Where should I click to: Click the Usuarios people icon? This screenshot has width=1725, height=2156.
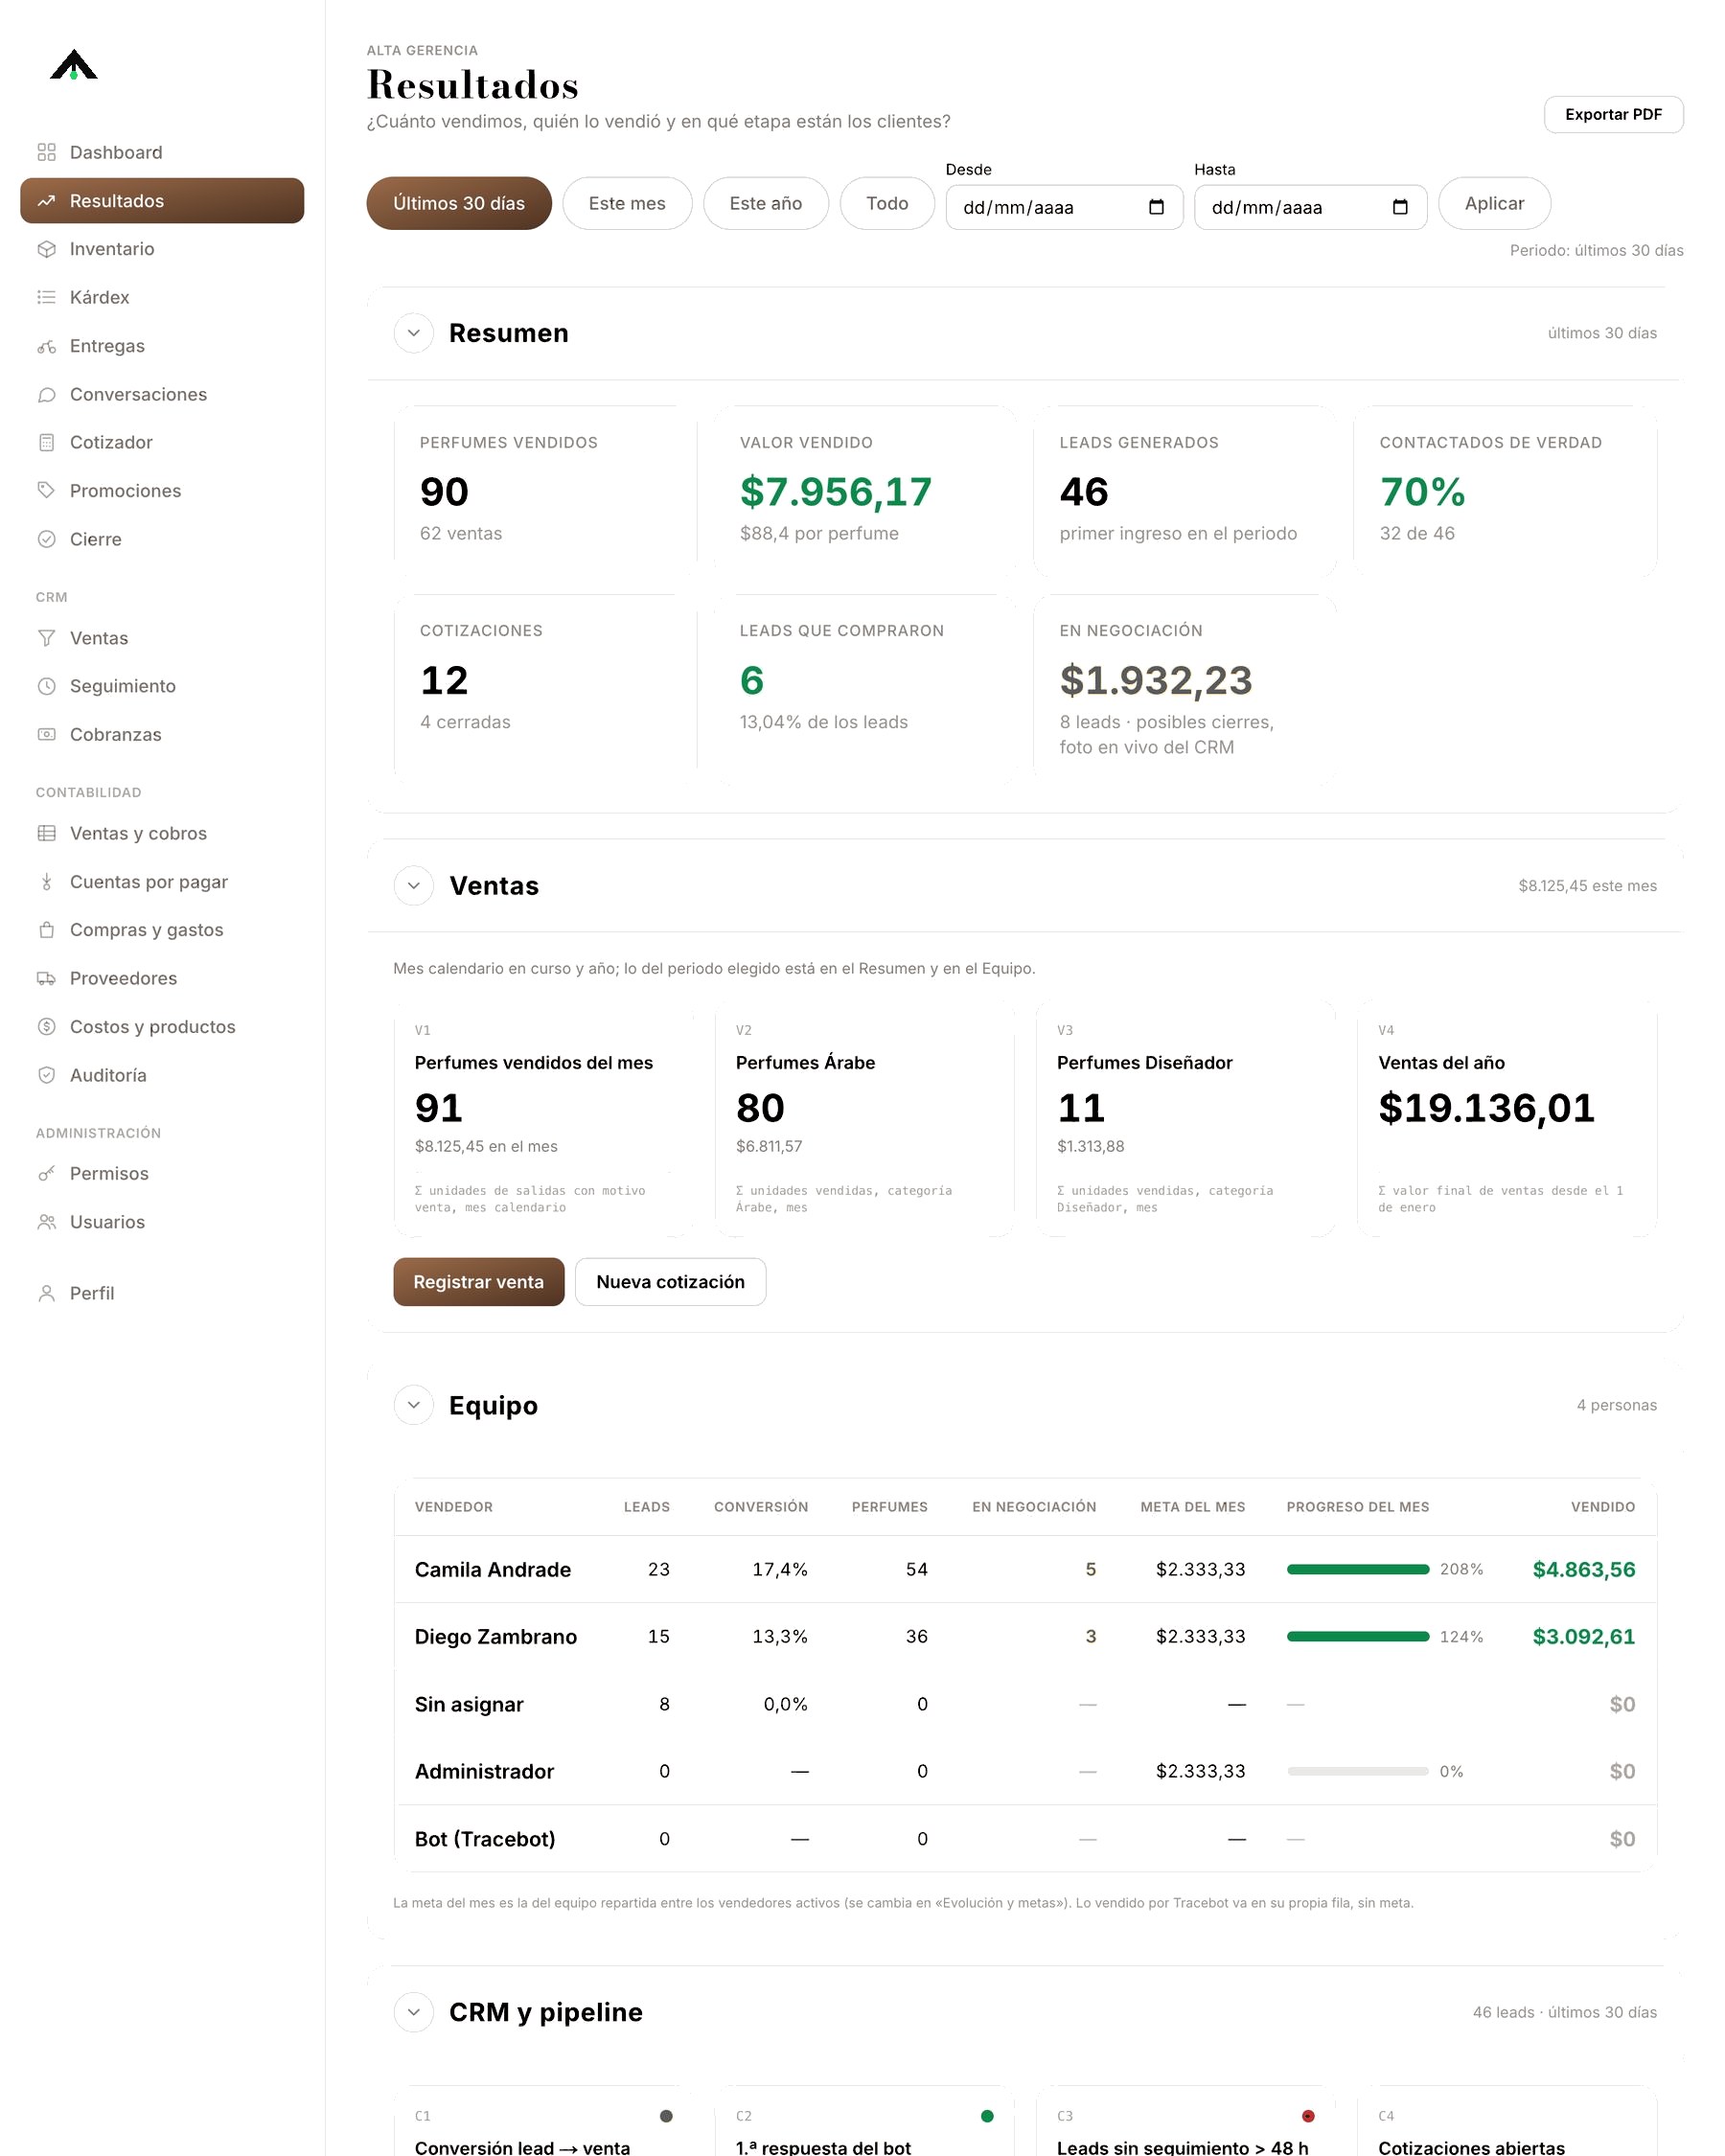[46, 1222]
